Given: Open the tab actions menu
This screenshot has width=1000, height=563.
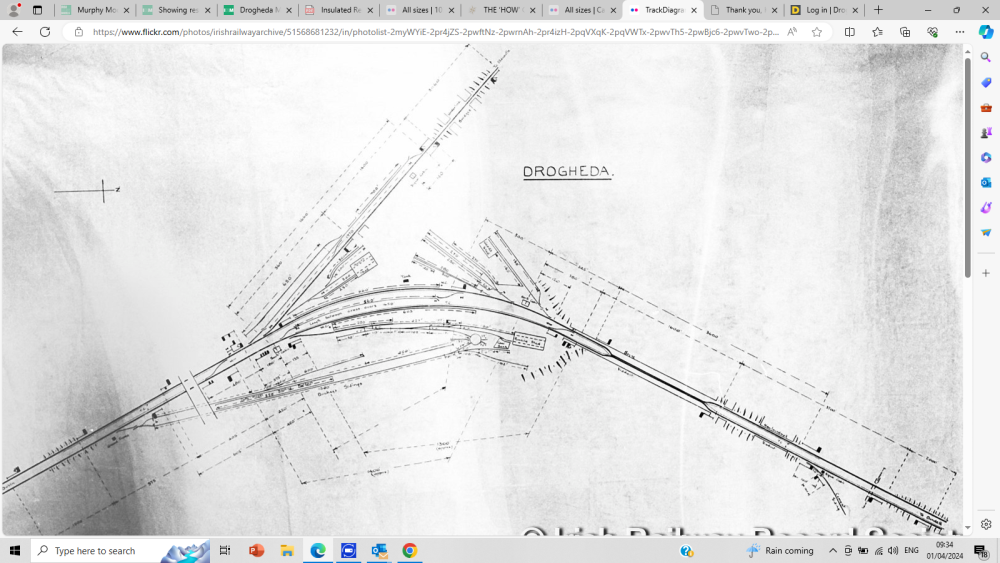Looking at the screenshot, I should click(x=37, y=10).
